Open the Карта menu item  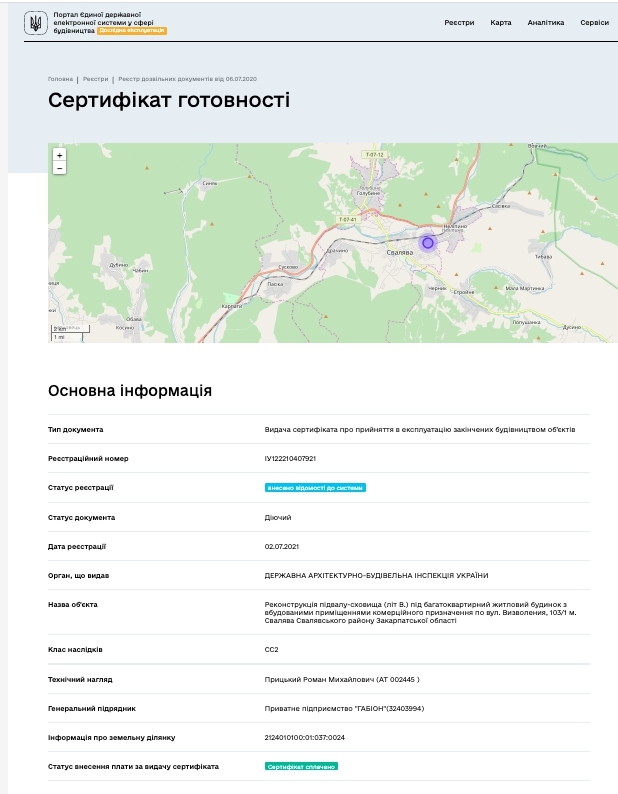[x=500, y=22]
